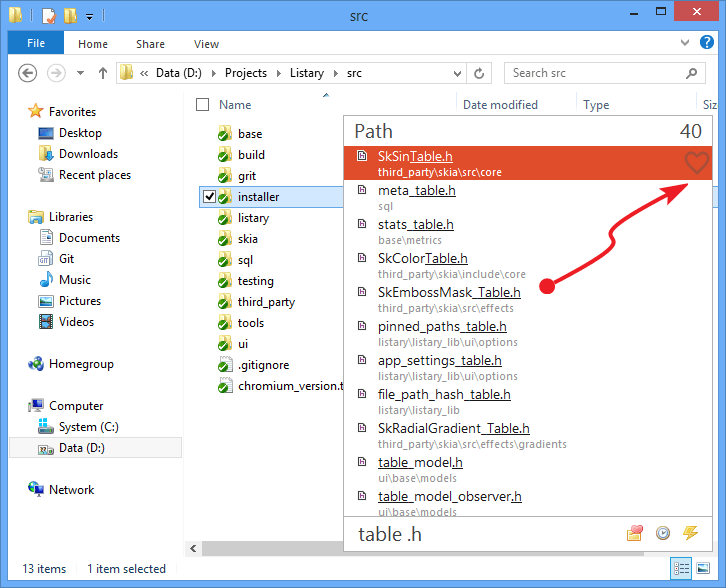Uncheck the installer folder checkbox
Viewport: 726px width, 588px height.
pos(209,197)
